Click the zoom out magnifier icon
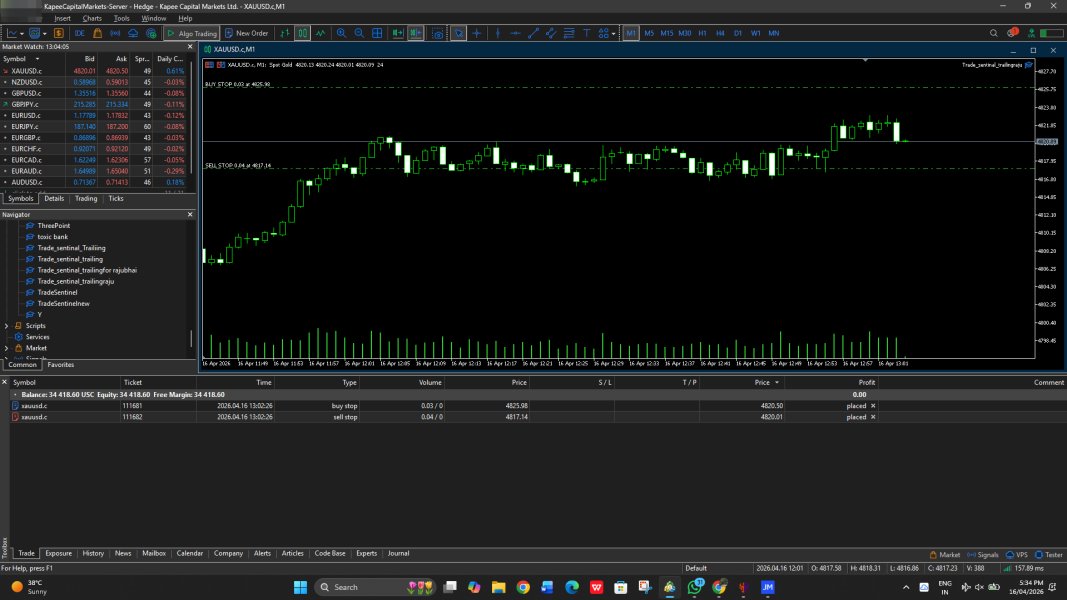Screen dimensions: 1067x600 tap(359, 33)
